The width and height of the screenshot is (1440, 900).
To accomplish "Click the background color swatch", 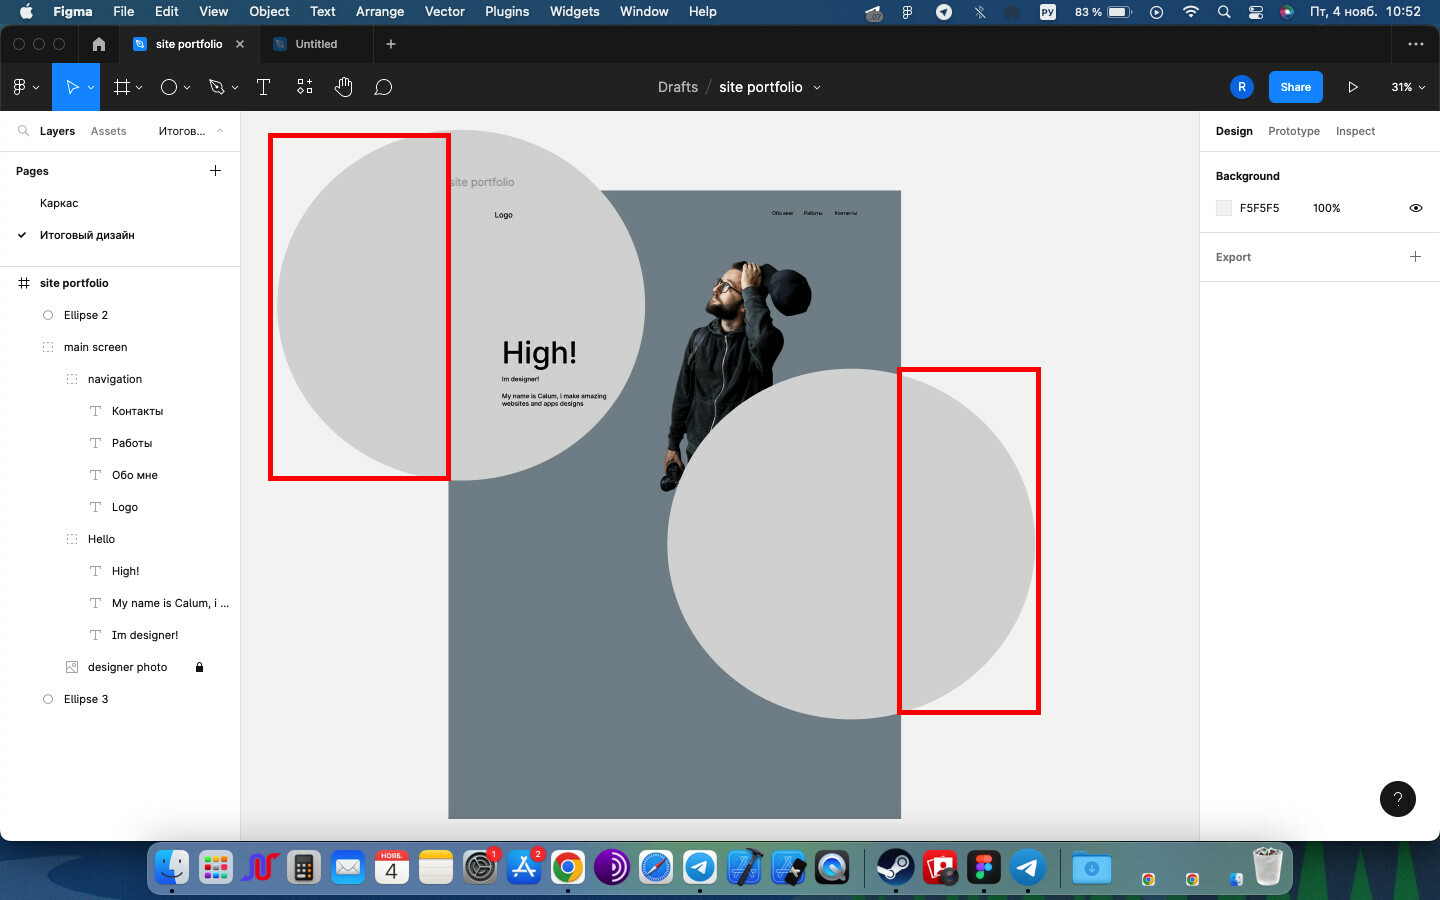I will 1224,208.
